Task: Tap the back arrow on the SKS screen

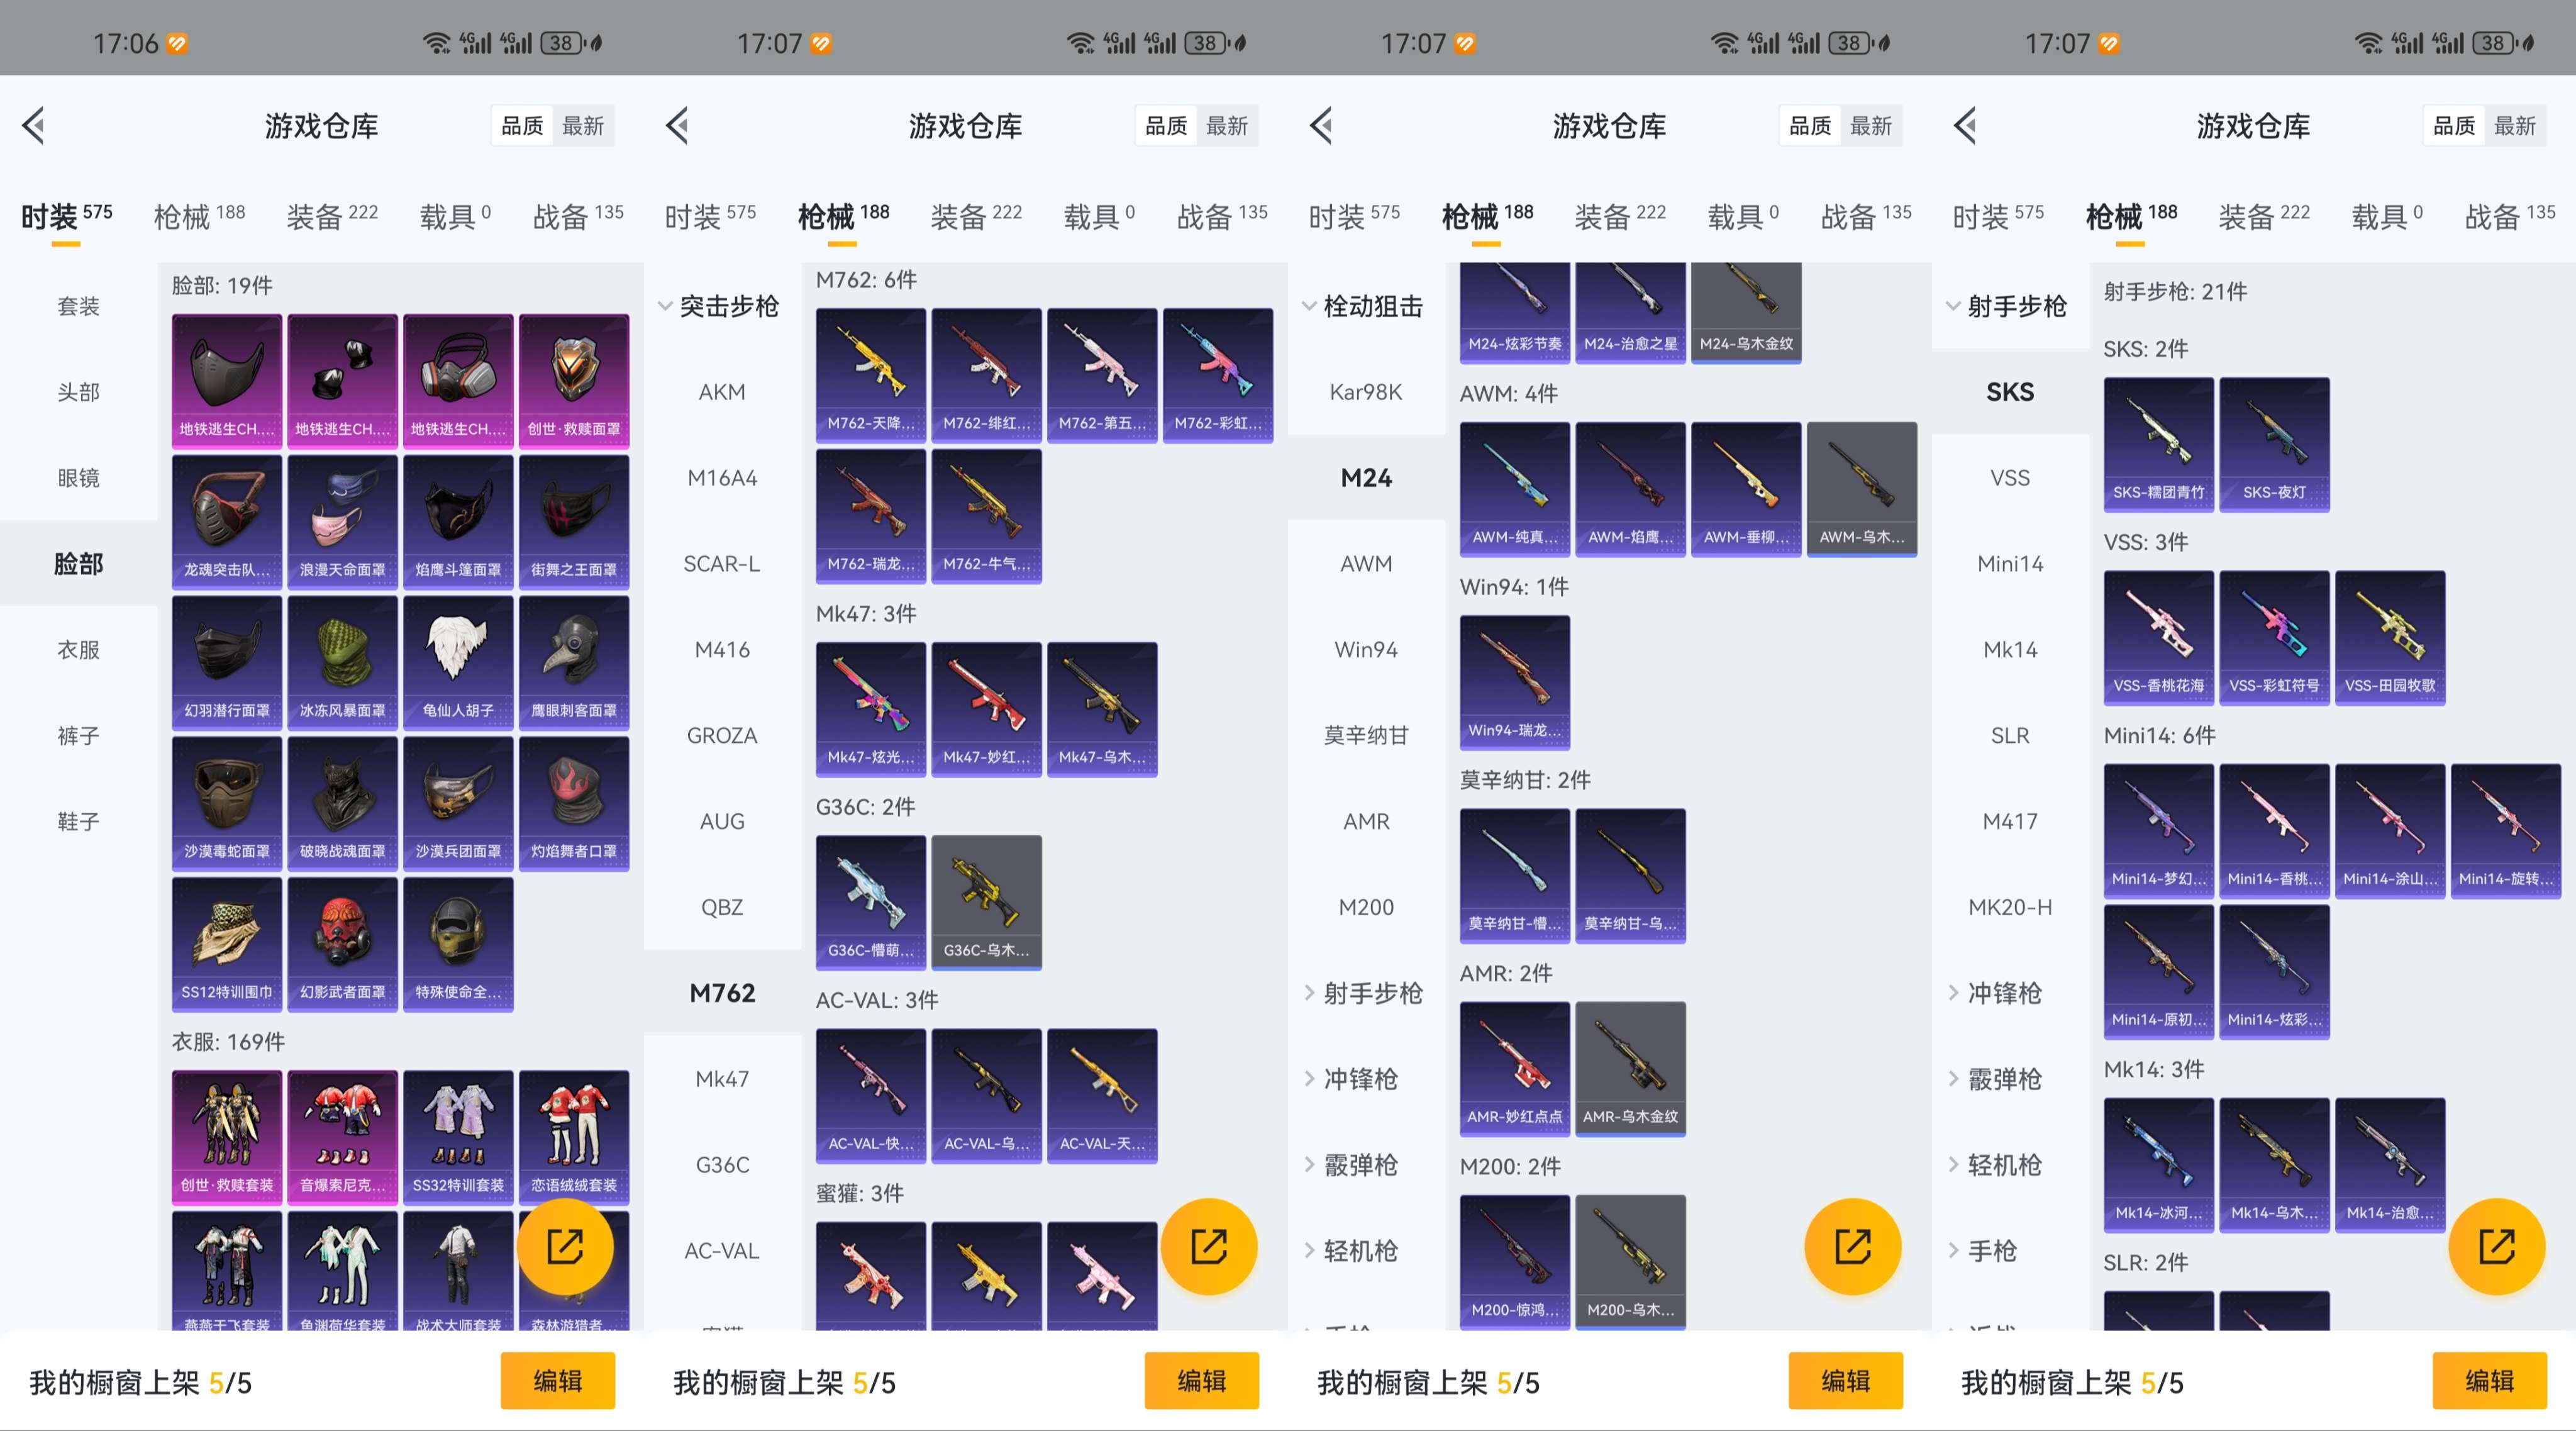Action: tap(1965, 126)
